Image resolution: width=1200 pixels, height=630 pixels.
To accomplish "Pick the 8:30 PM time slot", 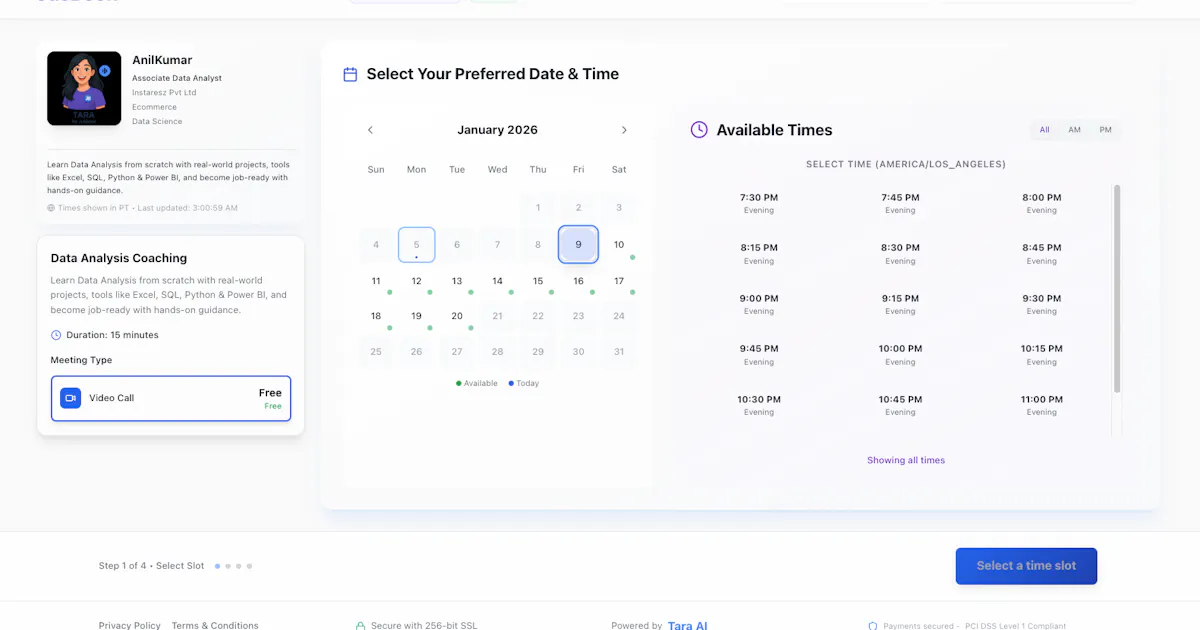I will pos(900,254).
